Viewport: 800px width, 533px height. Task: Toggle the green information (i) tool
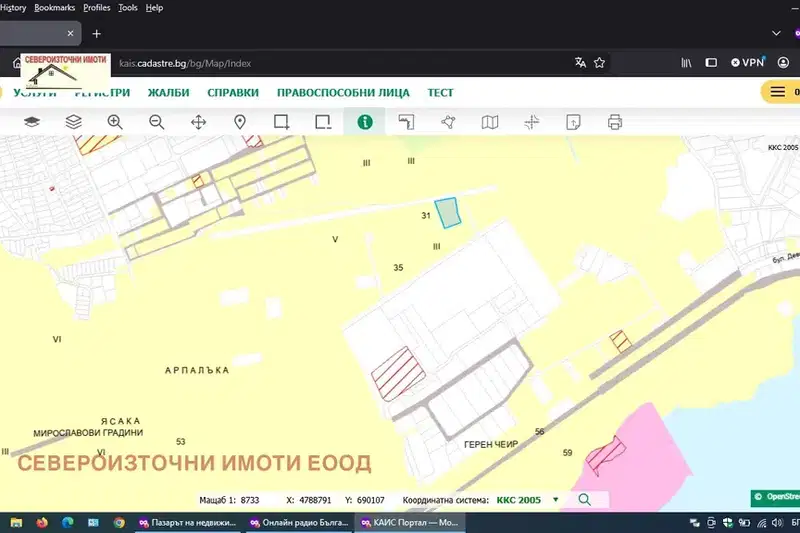365,122
